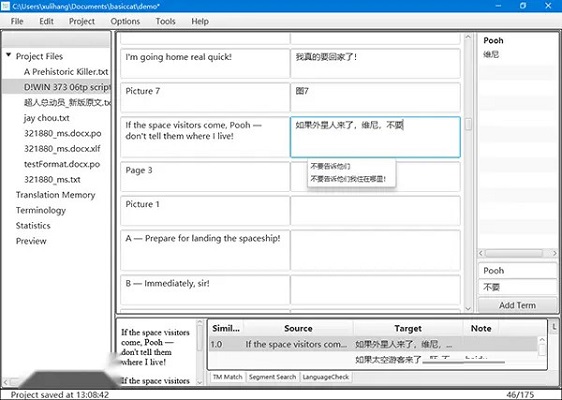Click the active translation text box for Pooh segment

375,137
